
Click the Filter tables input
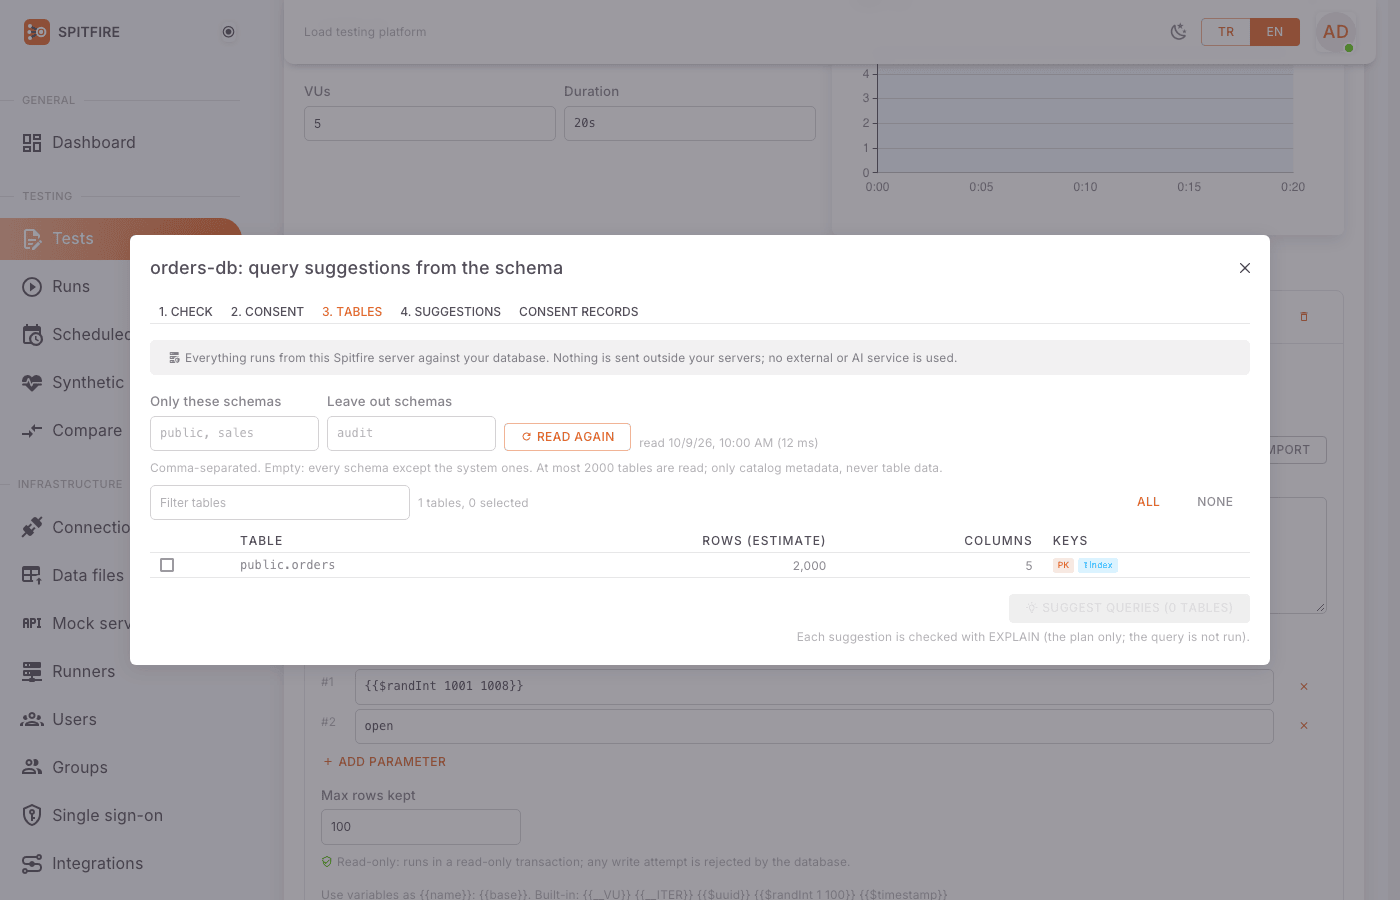pyautogui.click(x=280, y=503)
